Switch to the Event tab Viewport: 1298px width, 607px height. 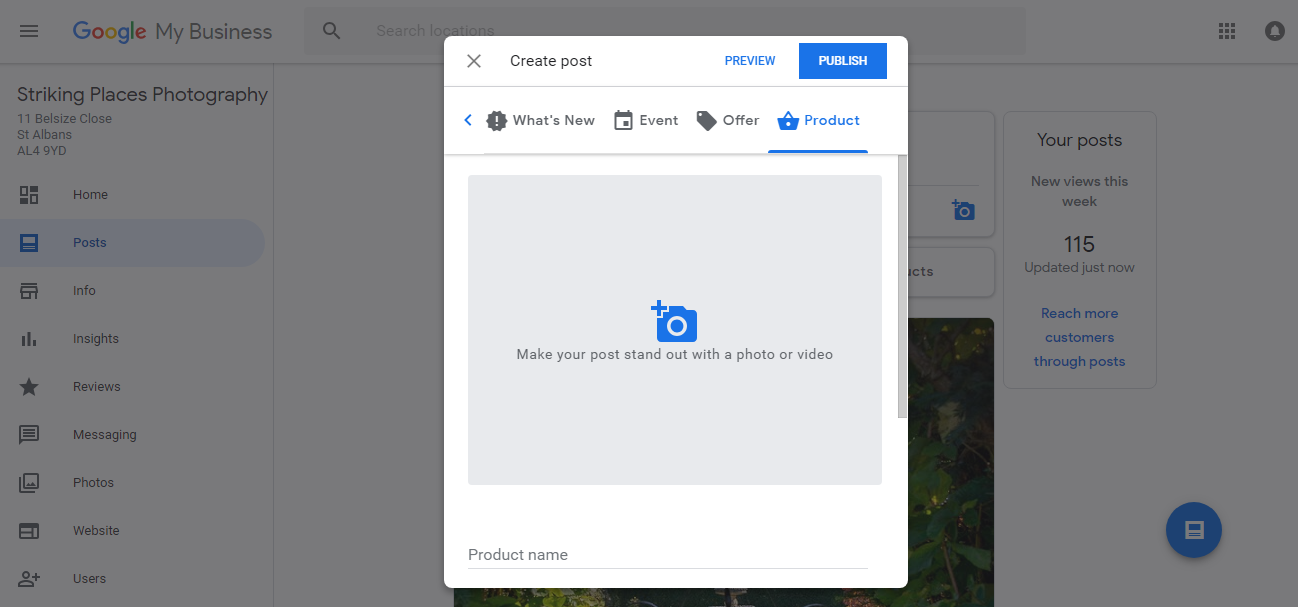point(646,121)
